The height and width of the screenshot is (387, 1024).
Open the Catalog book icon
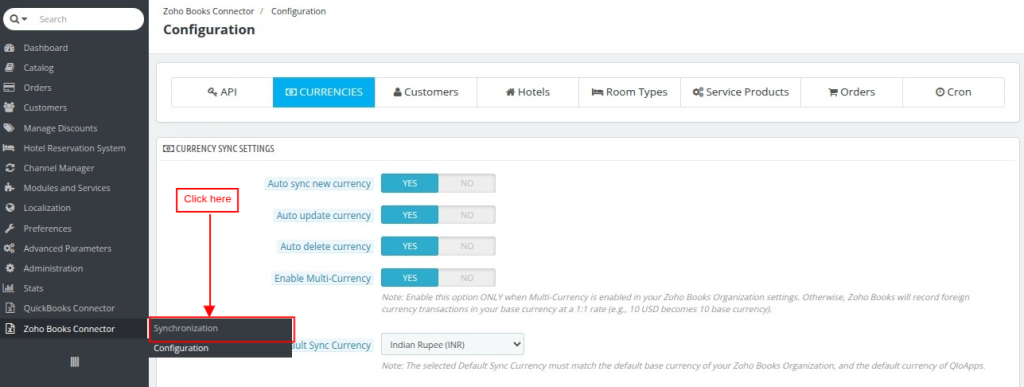click(9, 68)
